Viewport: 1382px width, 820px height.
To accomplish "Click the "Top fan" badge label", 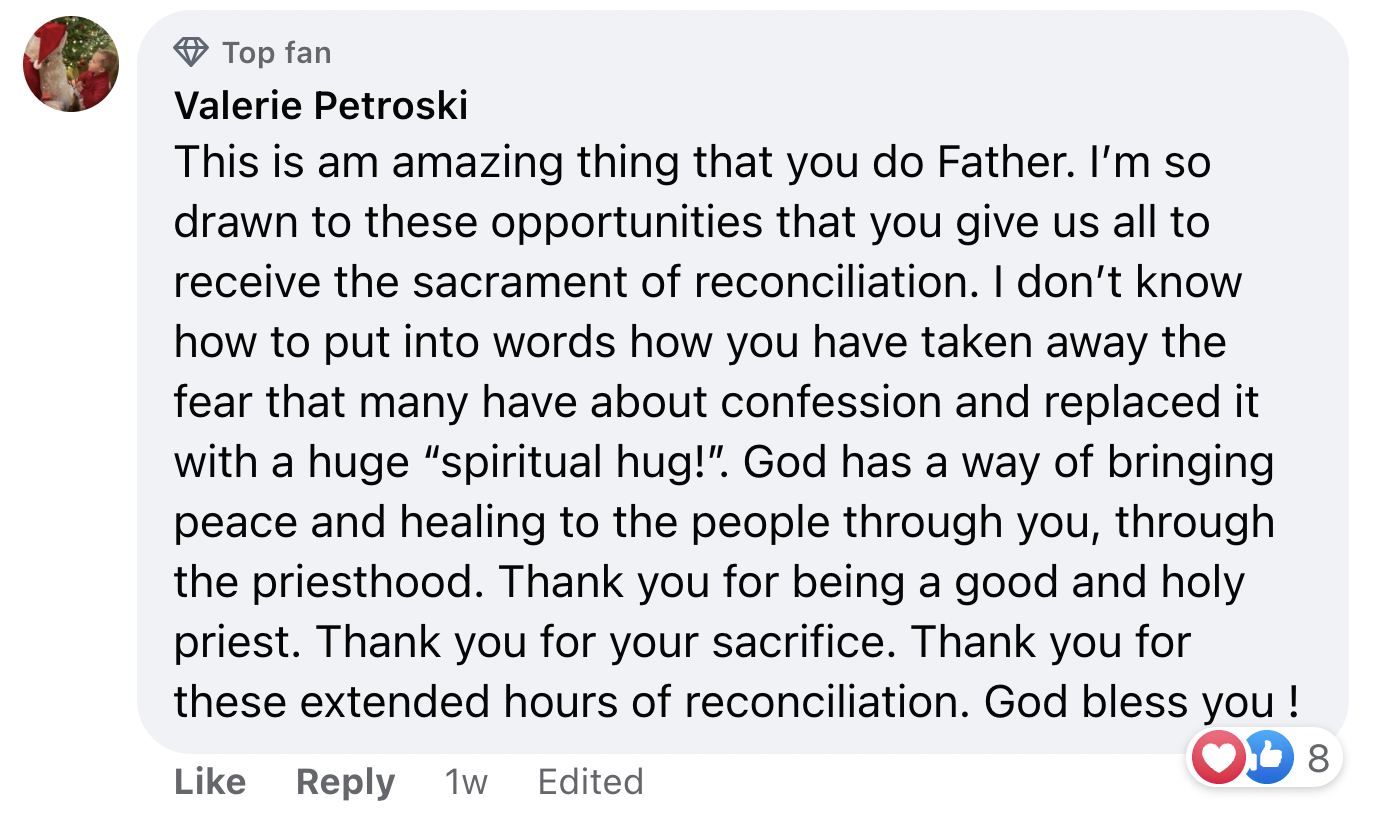I will [276, 52].
